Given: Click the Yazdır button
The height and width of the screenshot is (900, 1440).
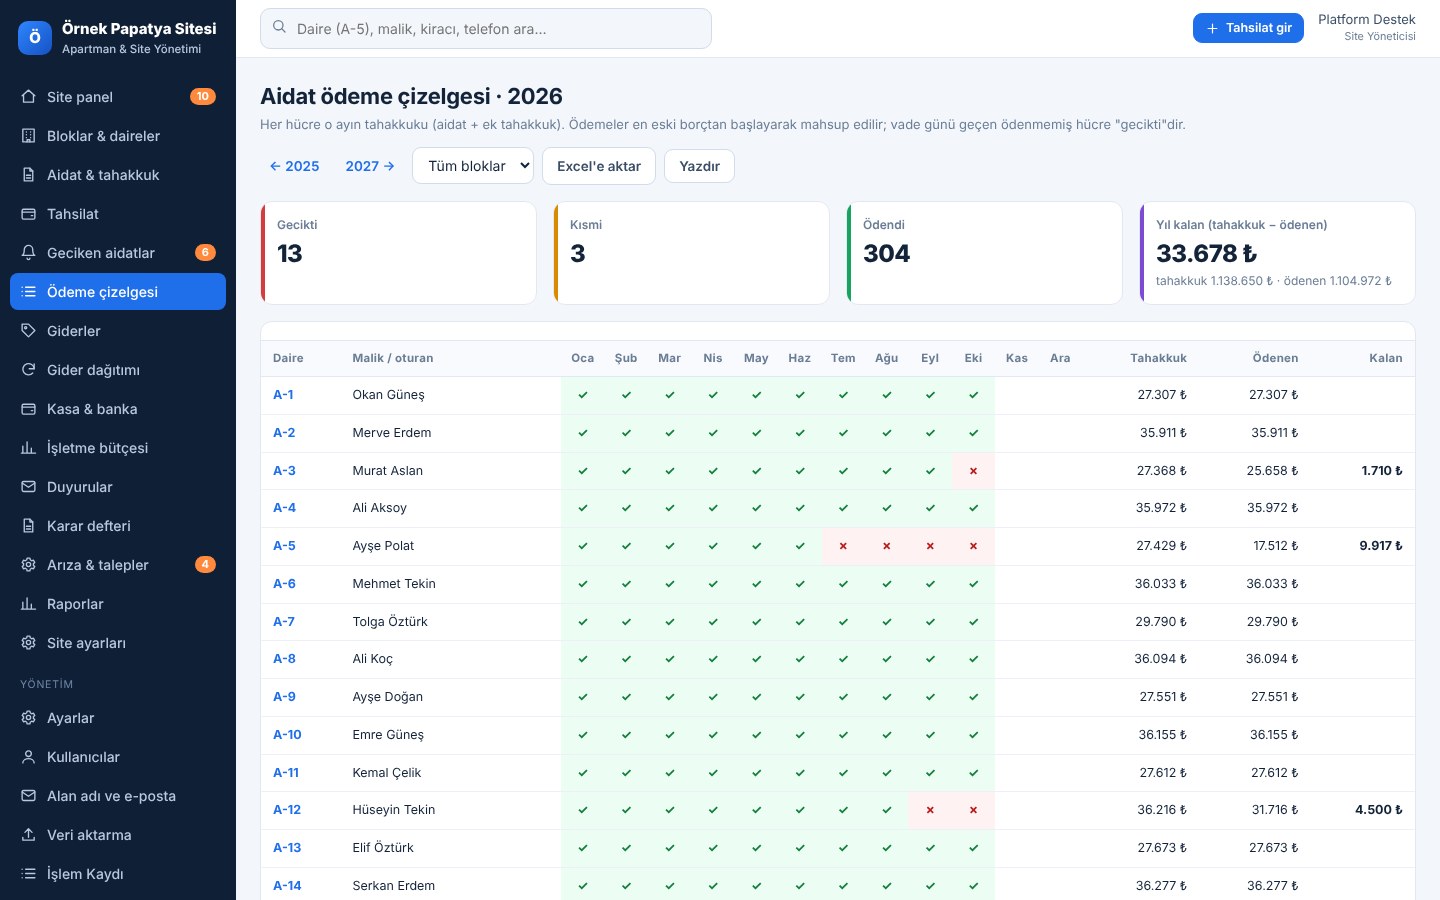Looking at the screenshot, I should (699, 166).
